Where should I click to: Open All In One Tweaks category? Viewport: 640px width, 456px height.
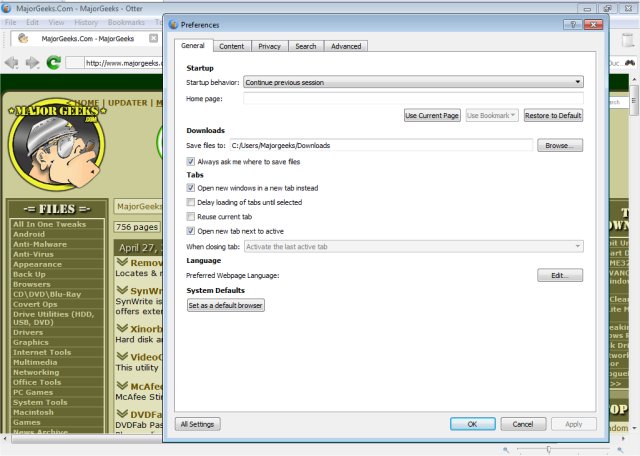(x=49, y=224)
